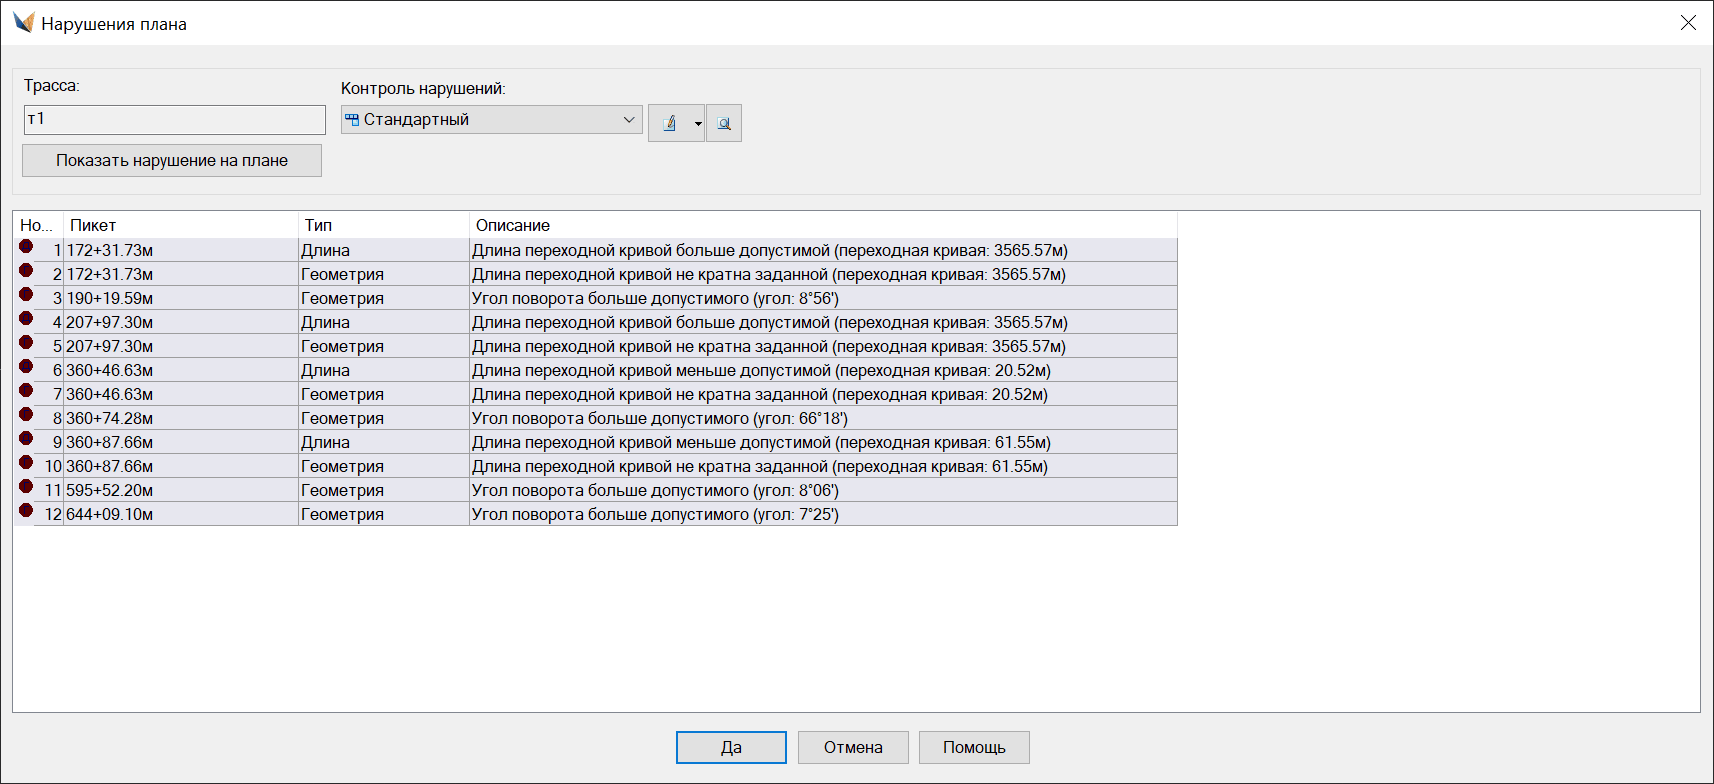Click the red violation icon beside row 3

pyautogui.click(x=26, y=294)
